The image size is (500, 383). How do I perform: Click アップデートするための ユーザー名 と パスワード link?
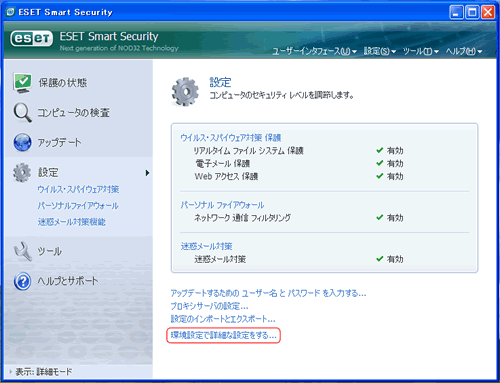pyautogui.click(x=268, y=293)
